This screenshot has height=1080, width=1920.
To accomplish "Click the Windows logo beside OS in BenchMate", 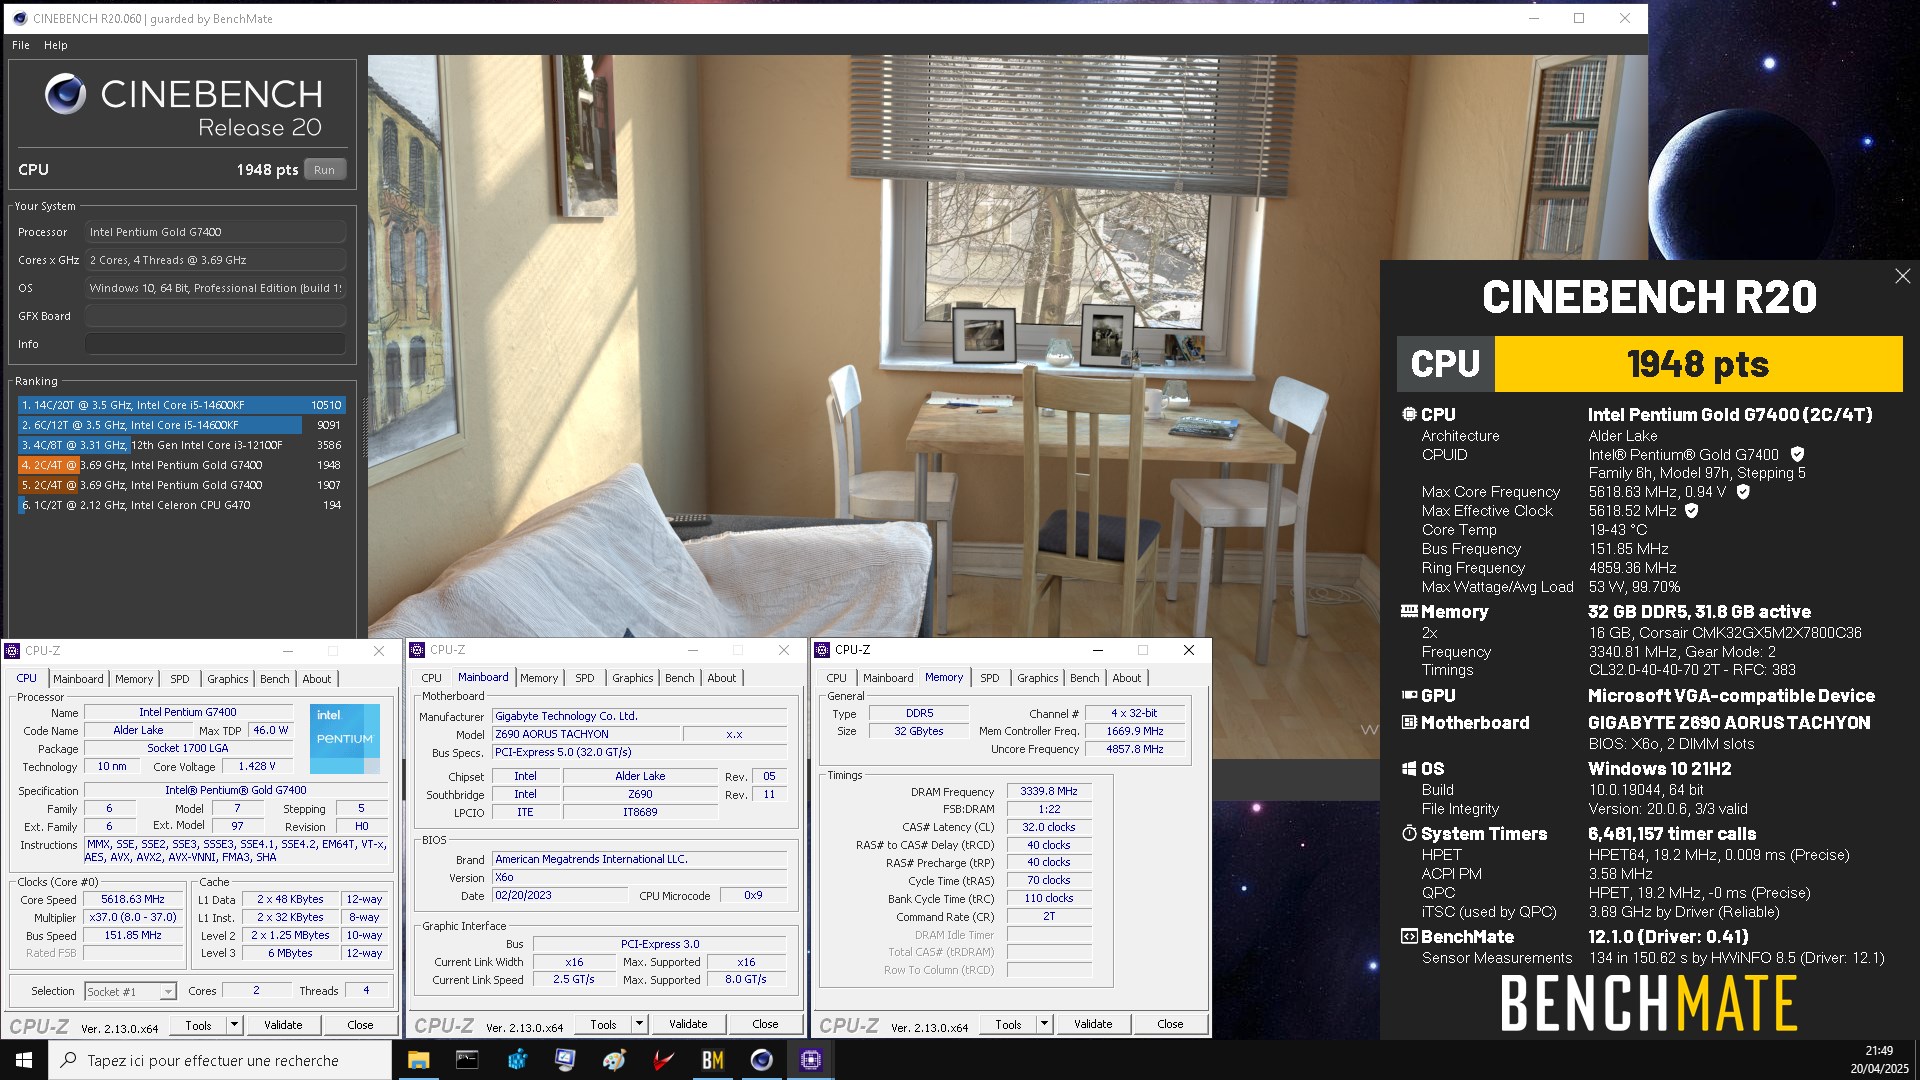I will [x=1409, y=769].
